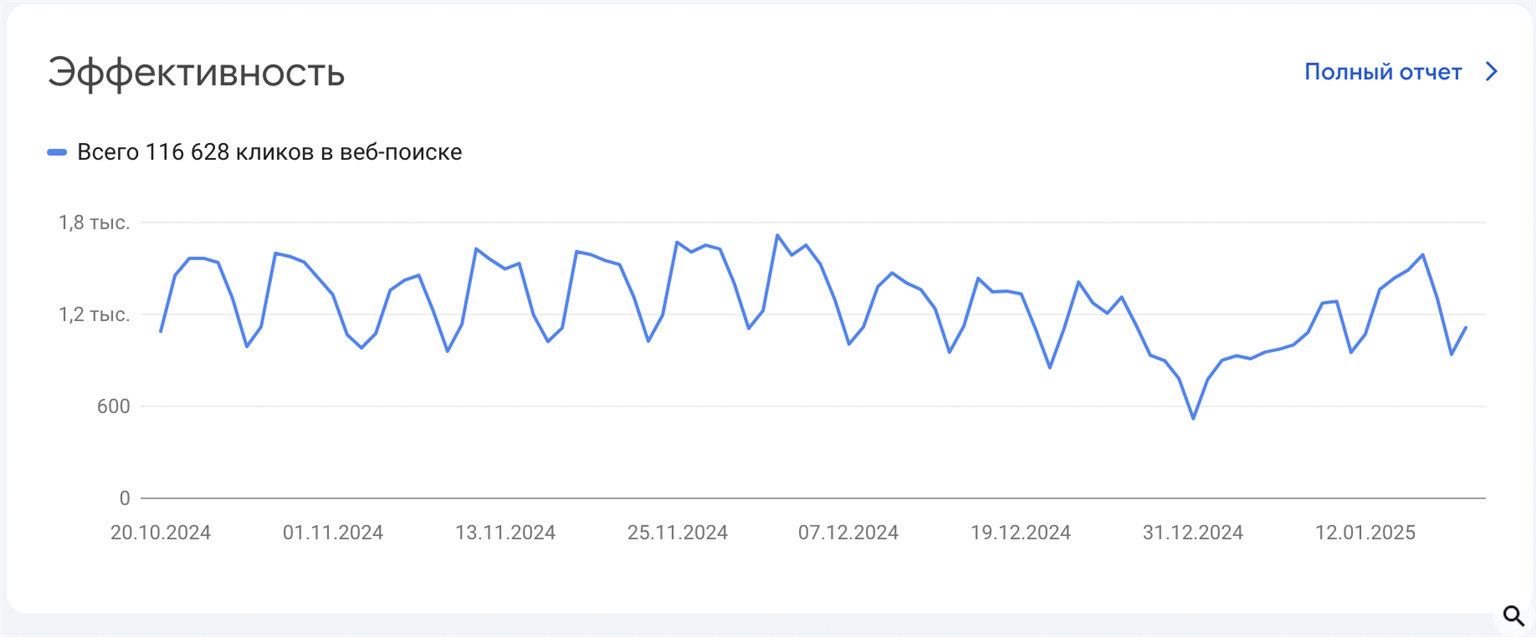Select the 12.01.2025 axis date
This screenshot has height=637, width=1536.
[x=1365, y=532]
